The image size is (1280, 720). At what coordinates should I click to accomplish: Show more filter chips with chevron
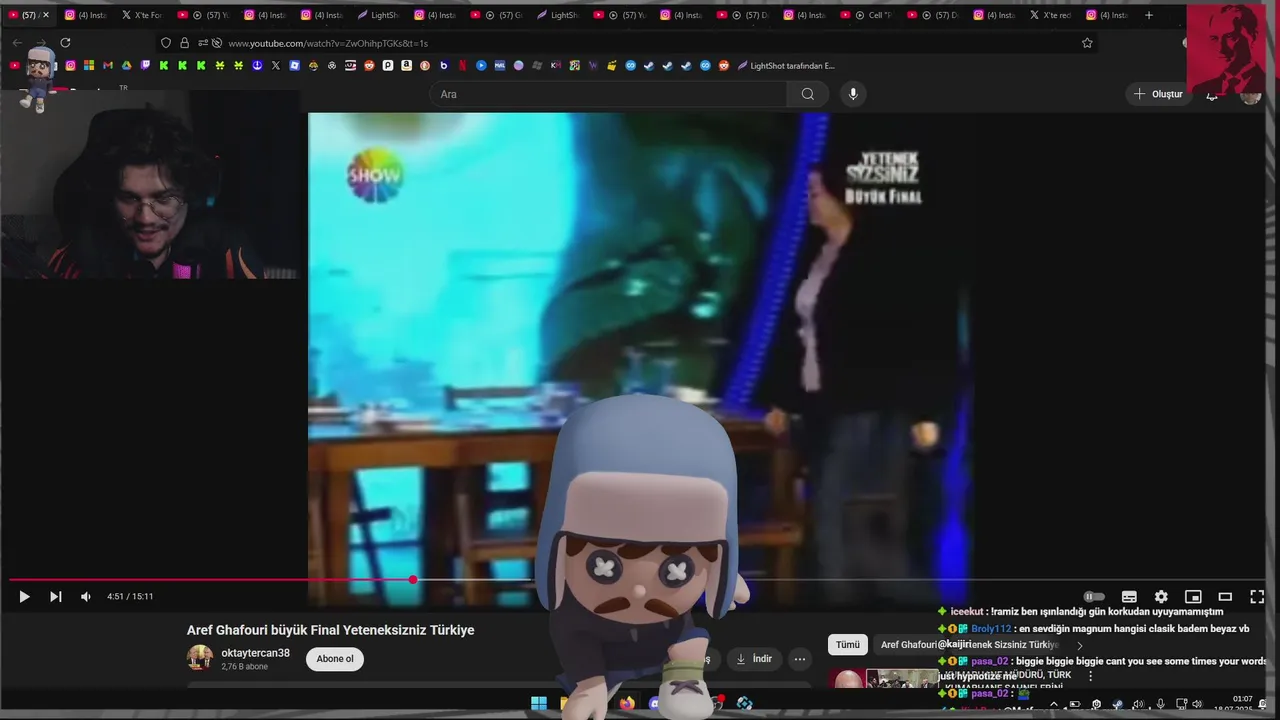[1079, 645]
